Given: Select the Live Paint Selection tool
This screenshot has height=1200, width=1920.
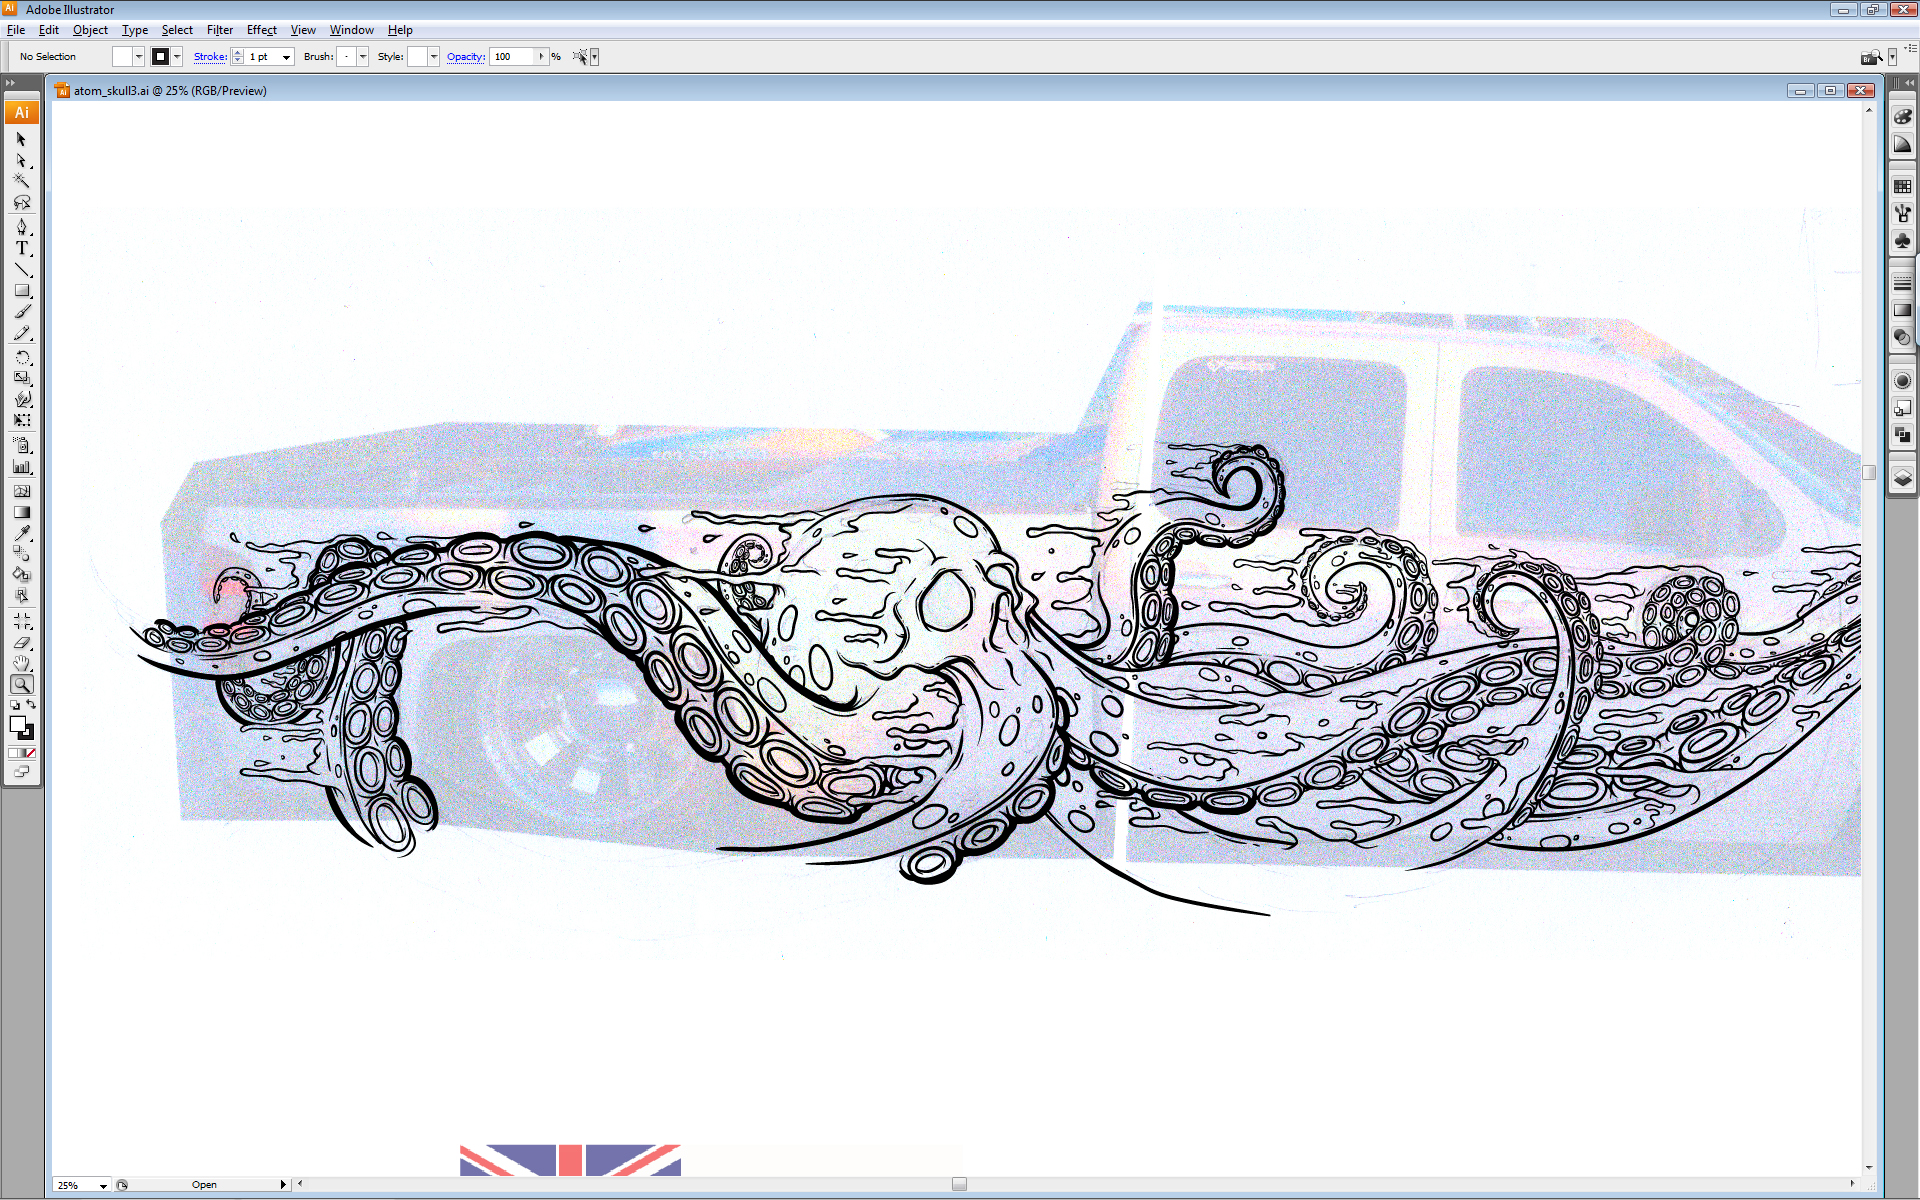Looking at the screenshot, I should click(21, 595).
